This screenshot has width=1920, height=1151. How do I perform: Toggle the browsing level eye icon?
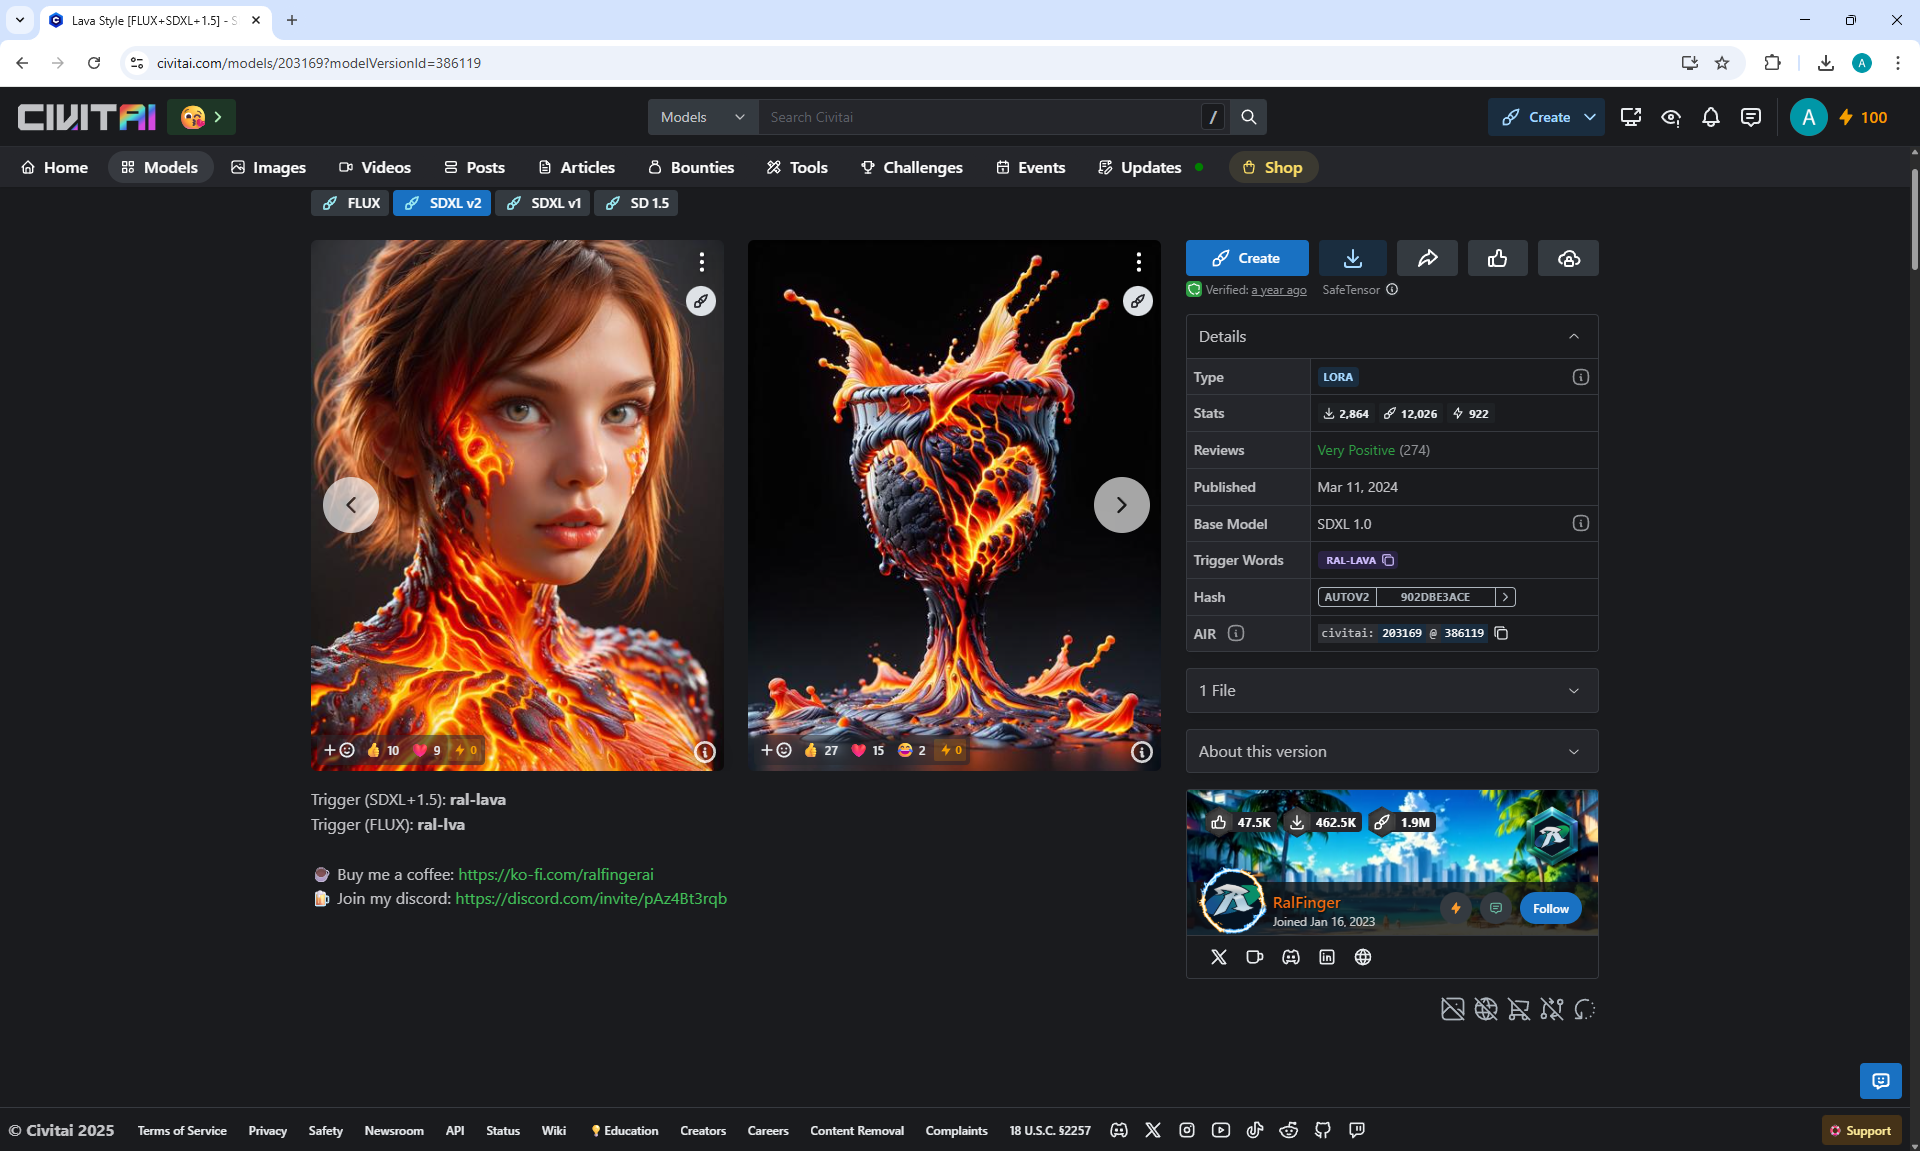click(1671, 117)
